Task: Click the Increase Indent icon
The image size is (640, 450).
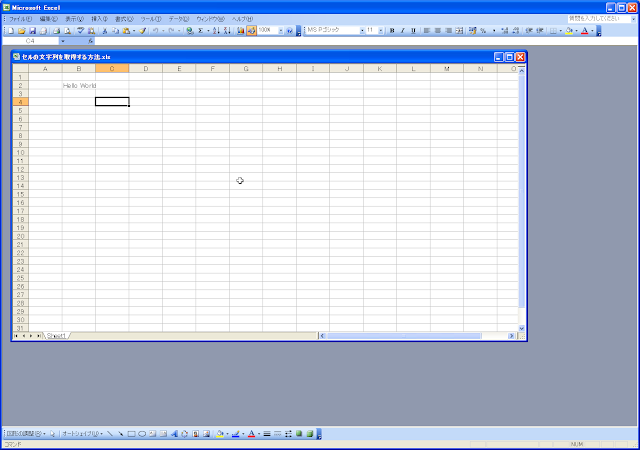Action: point(540,31)
